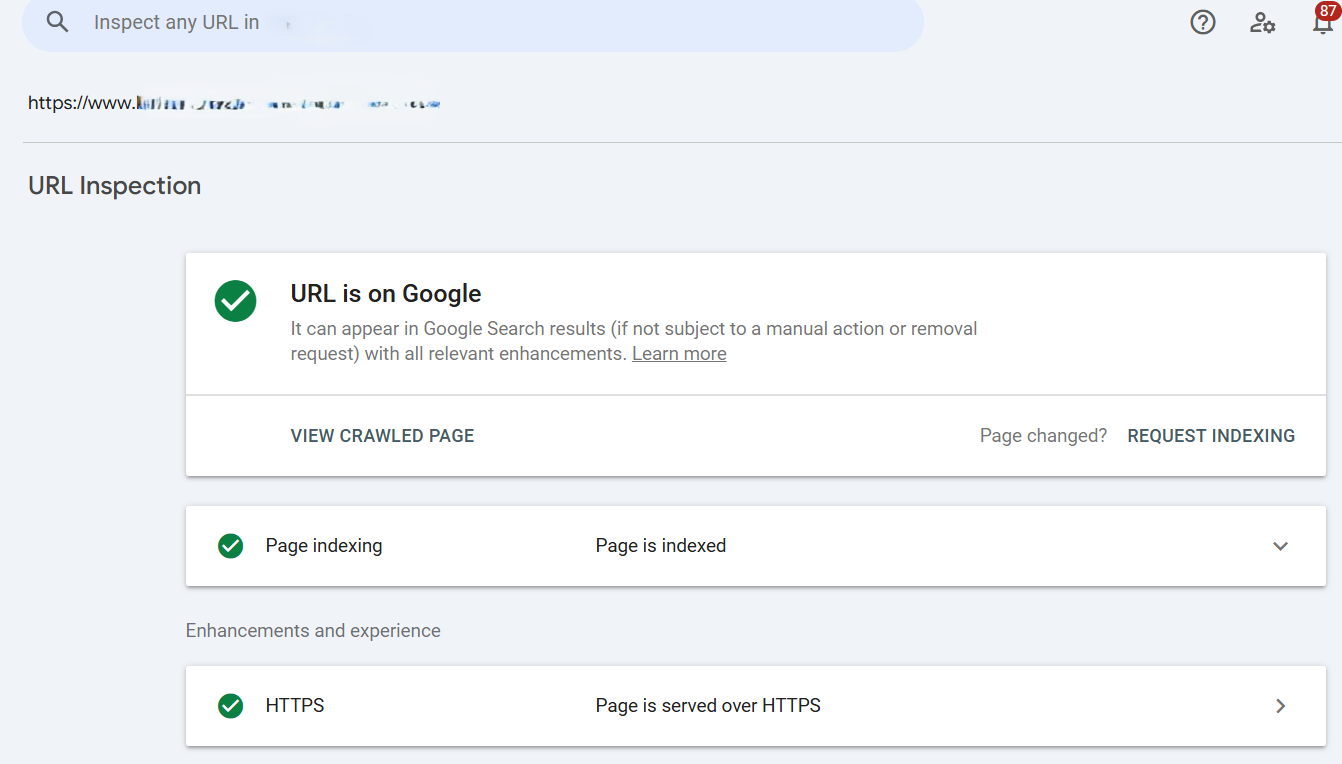Image resolution: width=1342 pixels, height=764 pixels.
Task: Click the inspected URL at the top
Action: point(235,102)
